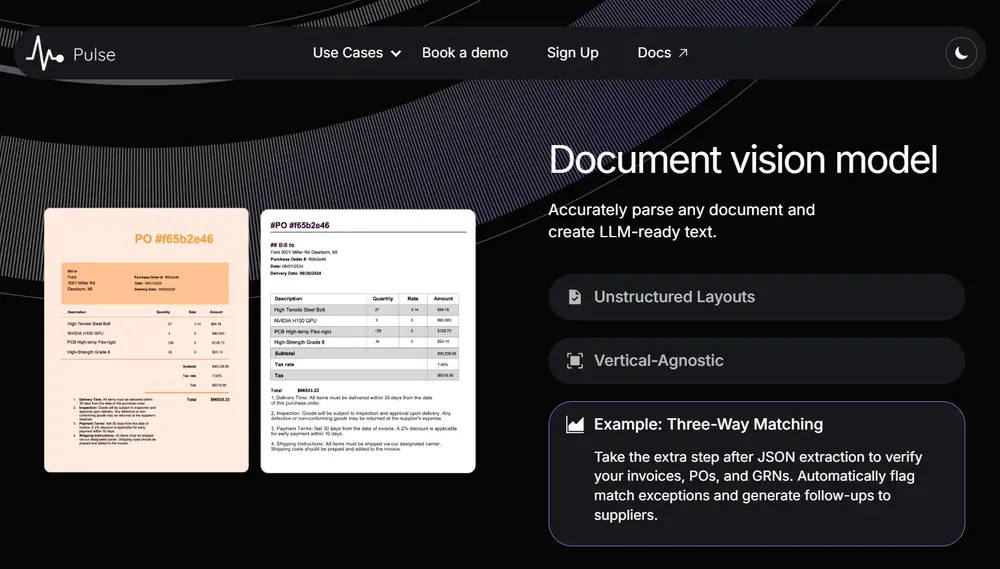Click the 'Accurately parse any document' subtitle
1000x569 pixels.
tap(681, 221)
